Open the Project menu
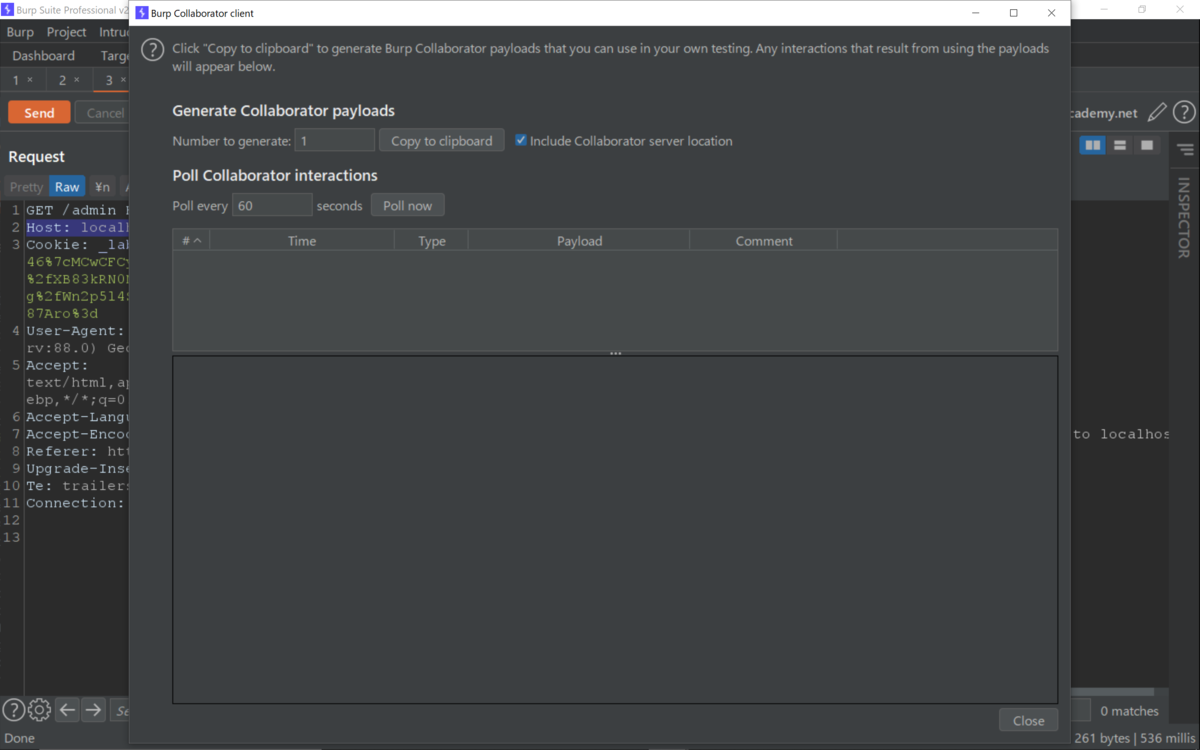The height and width of the screenshot is (750, 1200). tap(67, 32)
